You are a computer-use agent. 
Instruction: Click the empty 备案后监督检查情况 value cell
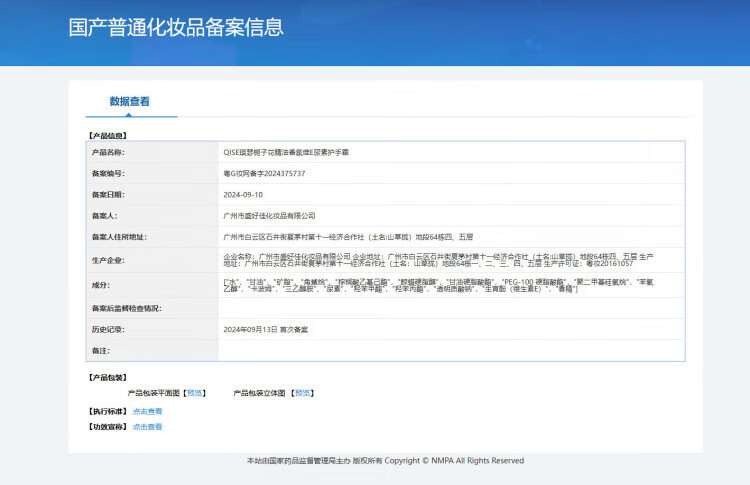(450, 308)
